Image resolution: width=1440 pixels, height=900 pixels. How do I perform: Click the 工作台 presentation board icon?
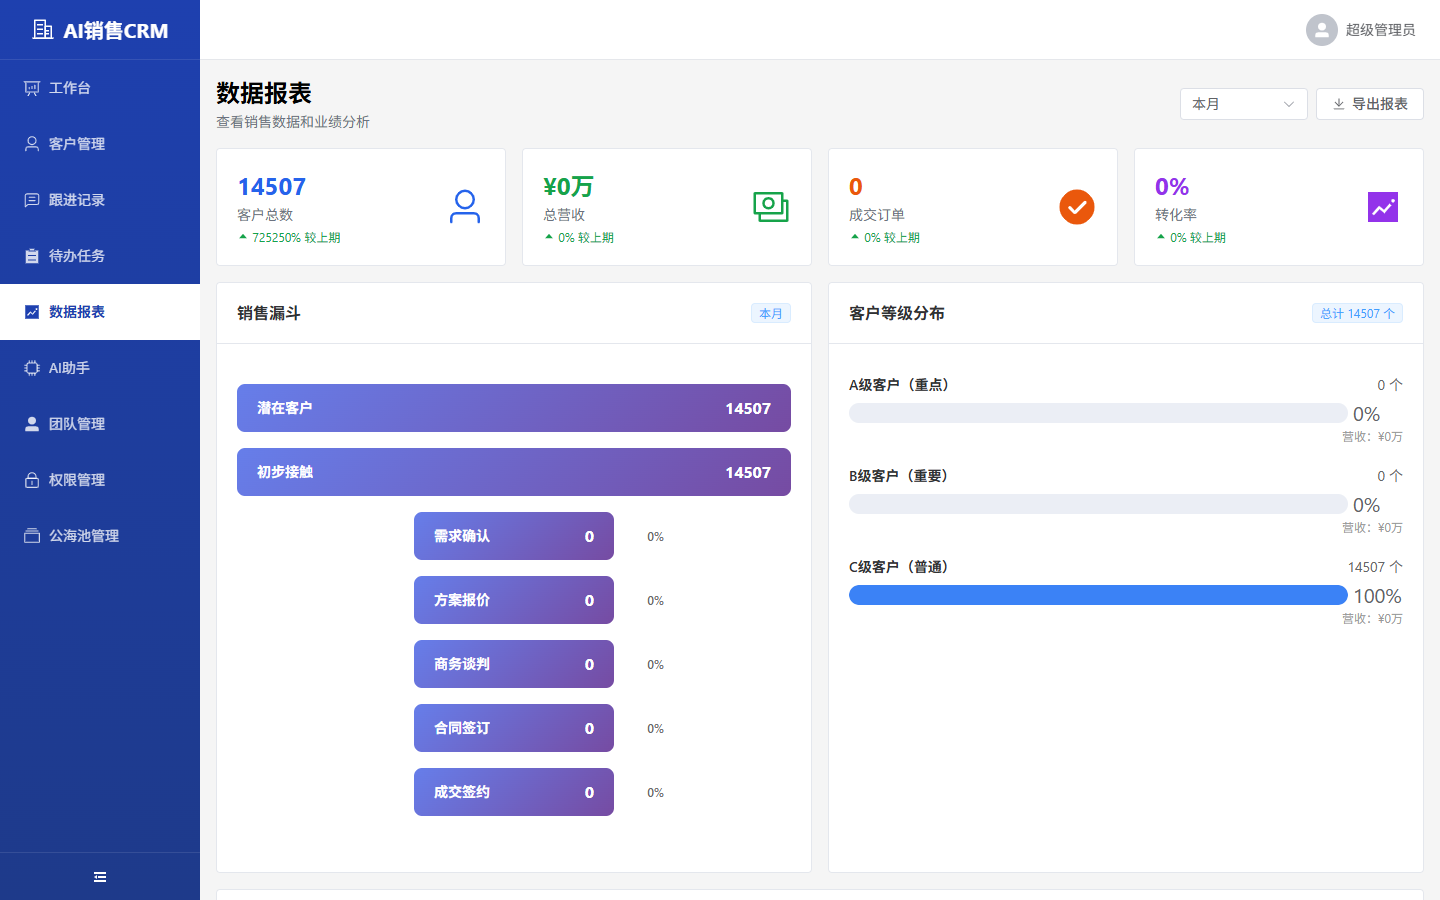pos(32,88)
